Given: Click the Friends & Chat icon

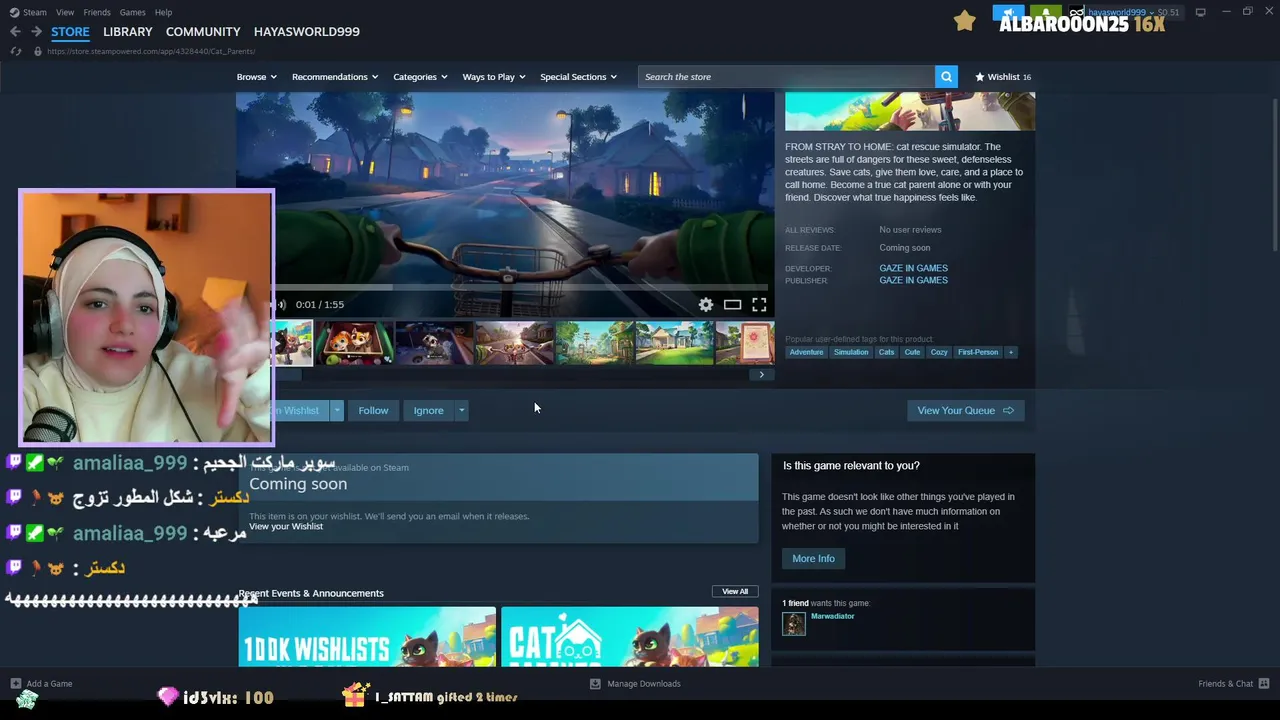Looking at the screenshot, I should (1263, 684).
